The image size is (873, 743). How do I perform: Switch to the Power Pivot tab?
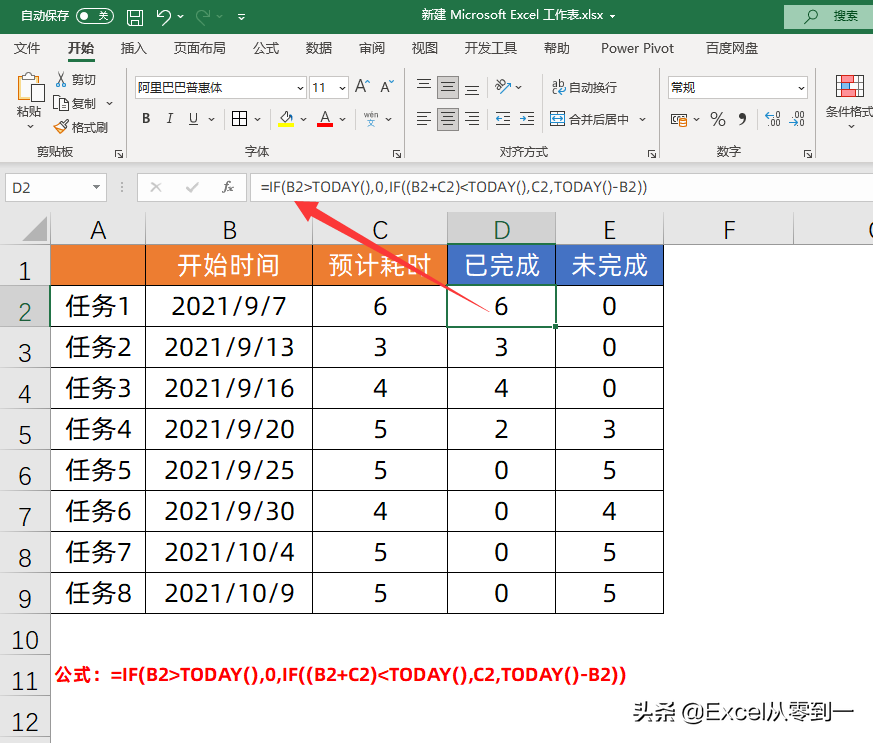(x=637, y=48)
